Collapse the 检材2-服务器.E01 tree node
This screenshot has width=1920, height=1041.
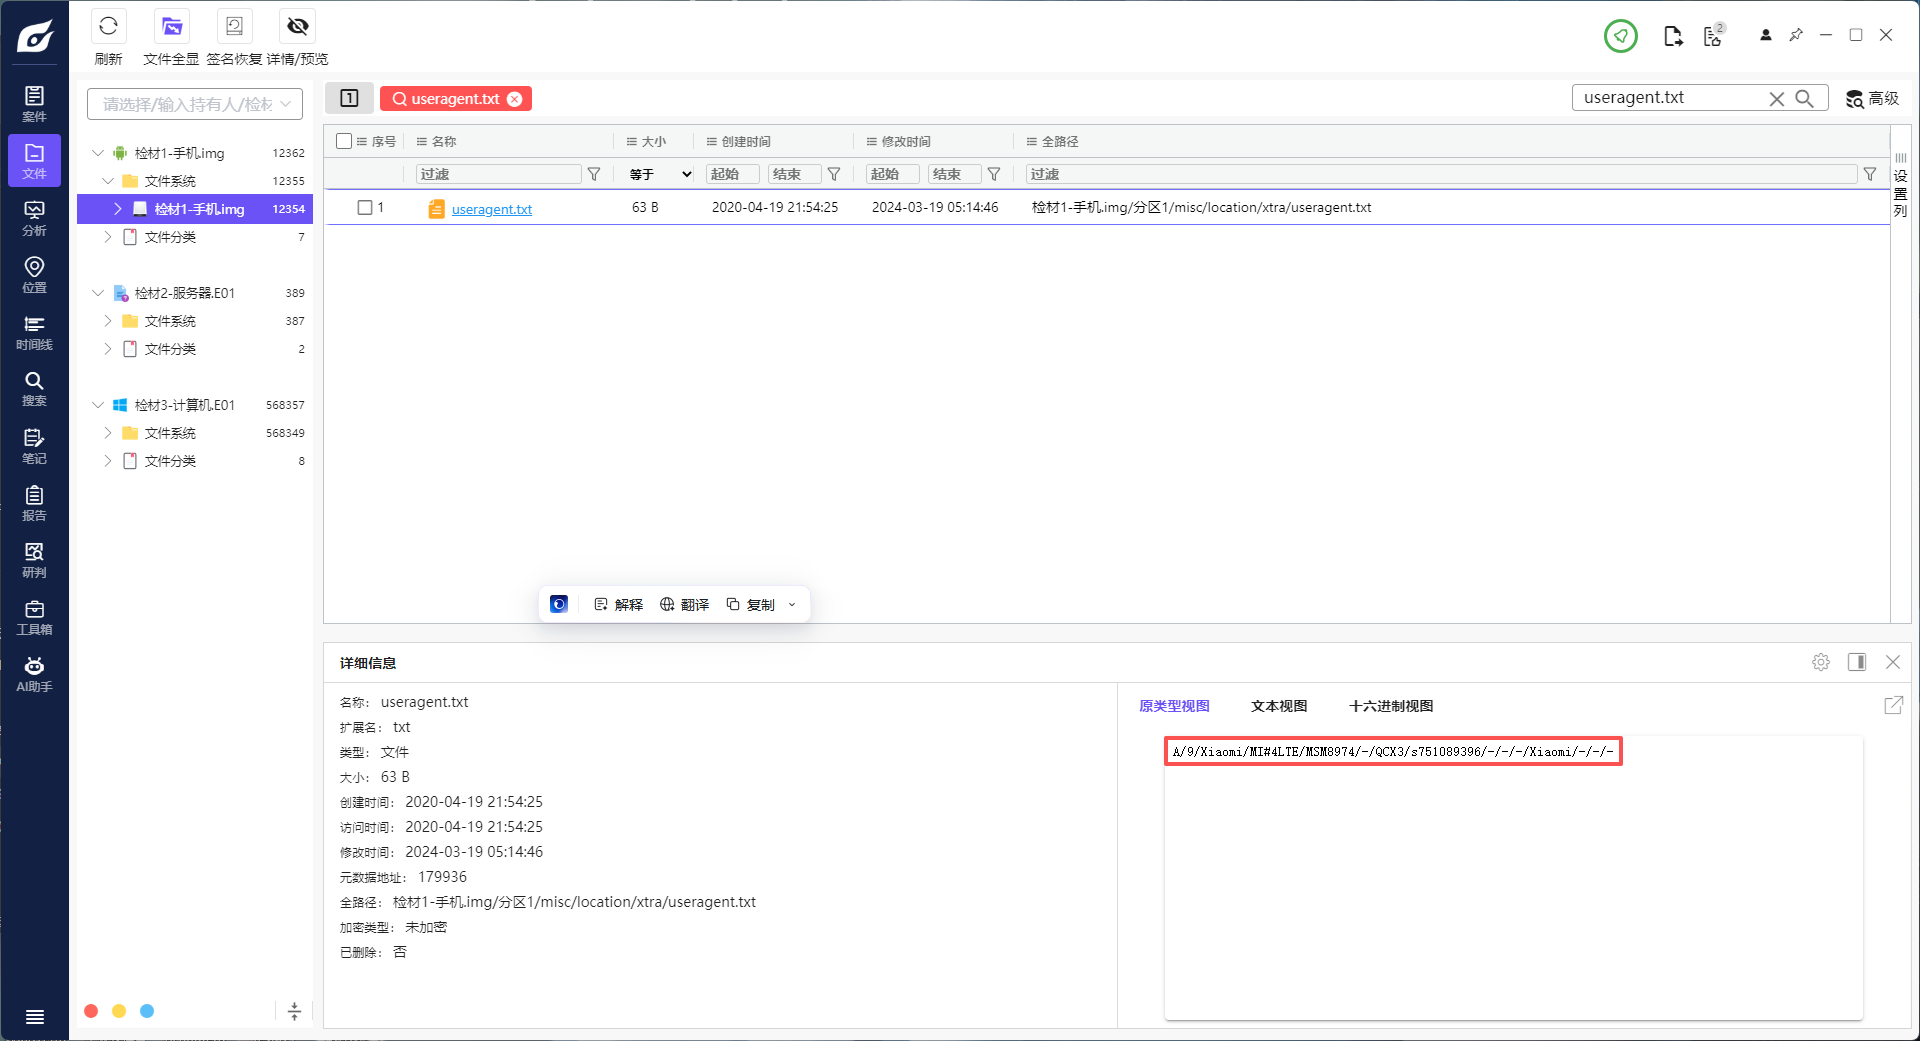[x=97, y=293]
